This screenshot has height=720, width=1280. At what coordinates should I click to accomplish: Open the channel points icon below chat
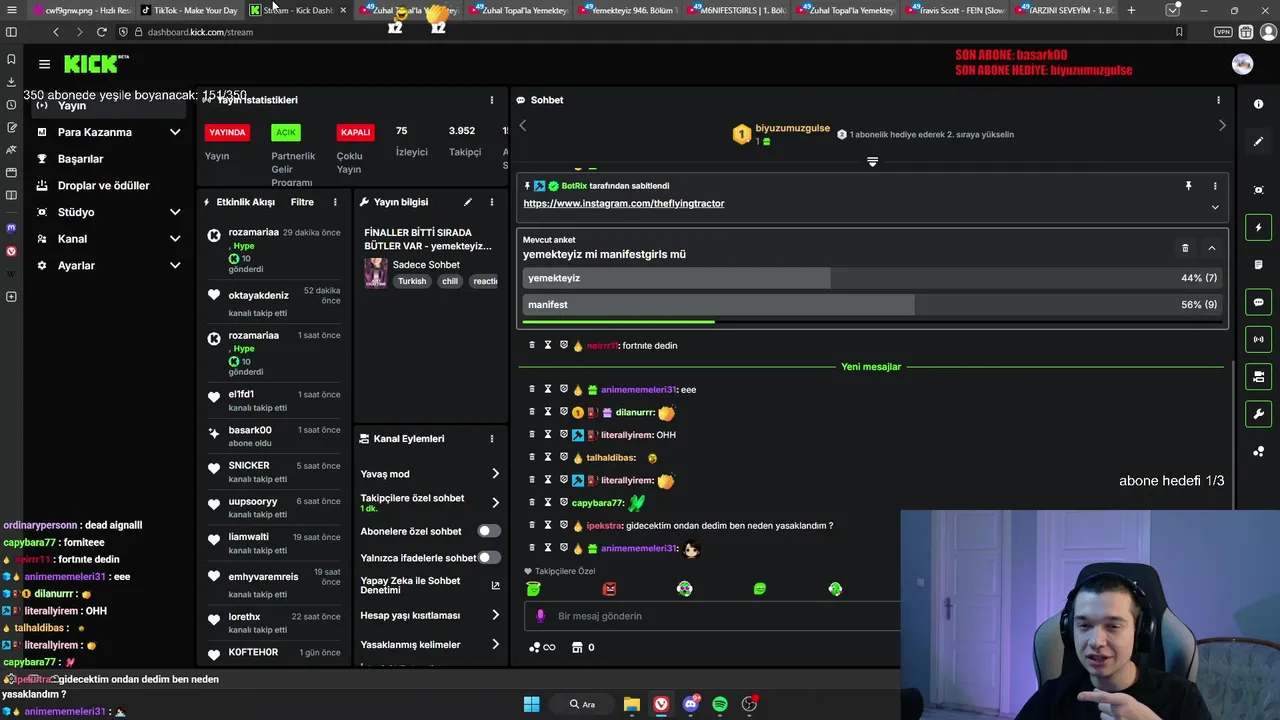click(535, 648)
